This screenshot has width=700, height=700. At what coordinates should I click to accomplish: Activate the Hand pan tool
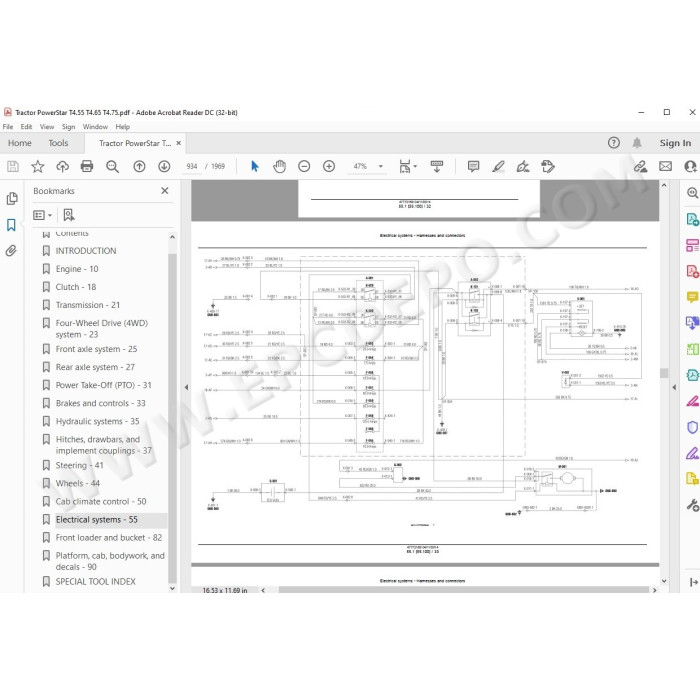pos(279,167)
